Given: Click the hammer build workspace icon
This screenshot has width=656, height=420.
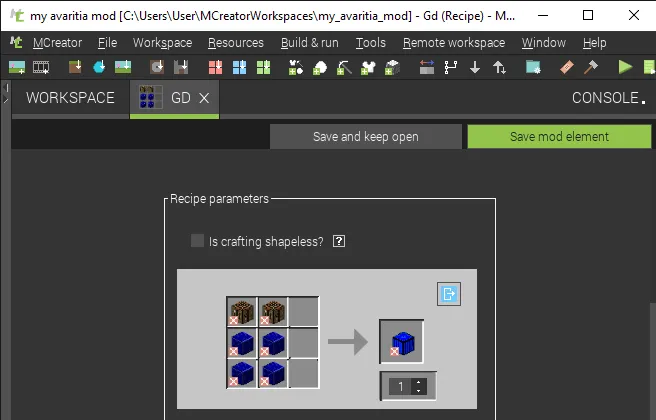Looking at the screenshot, I should click(591, 67).
